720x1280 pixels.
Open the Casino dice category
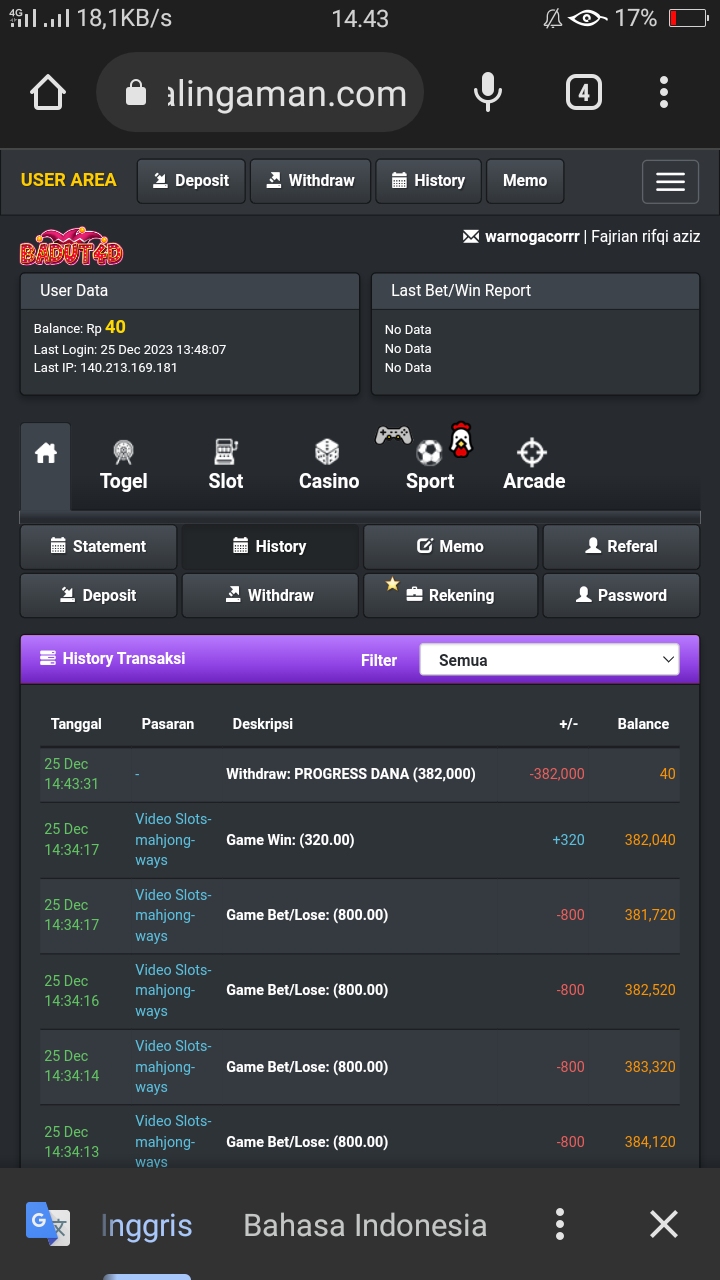328,466
